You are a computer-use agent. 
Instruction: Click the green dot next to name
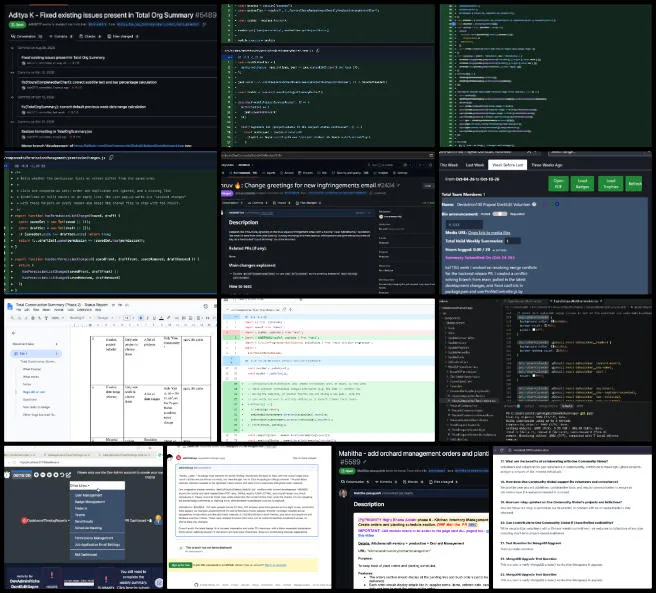551,205
